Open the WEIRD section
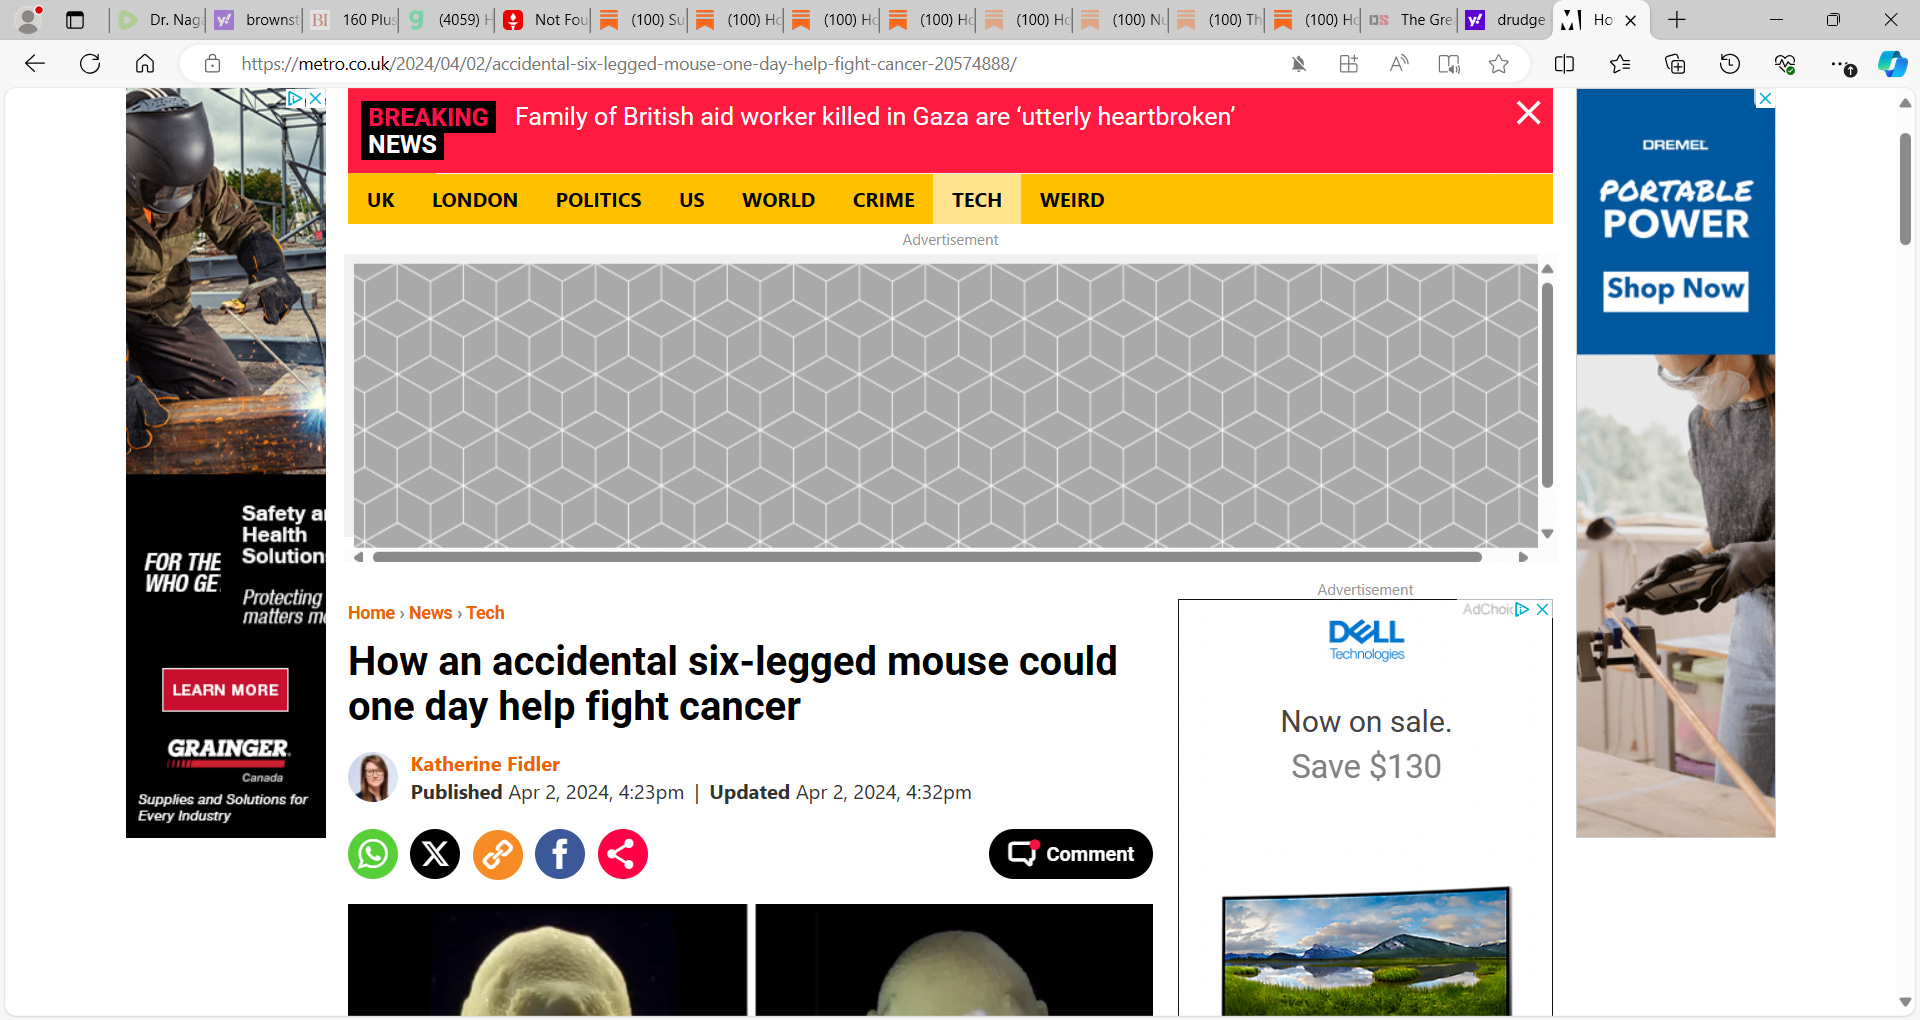 tap(1072, 200)
